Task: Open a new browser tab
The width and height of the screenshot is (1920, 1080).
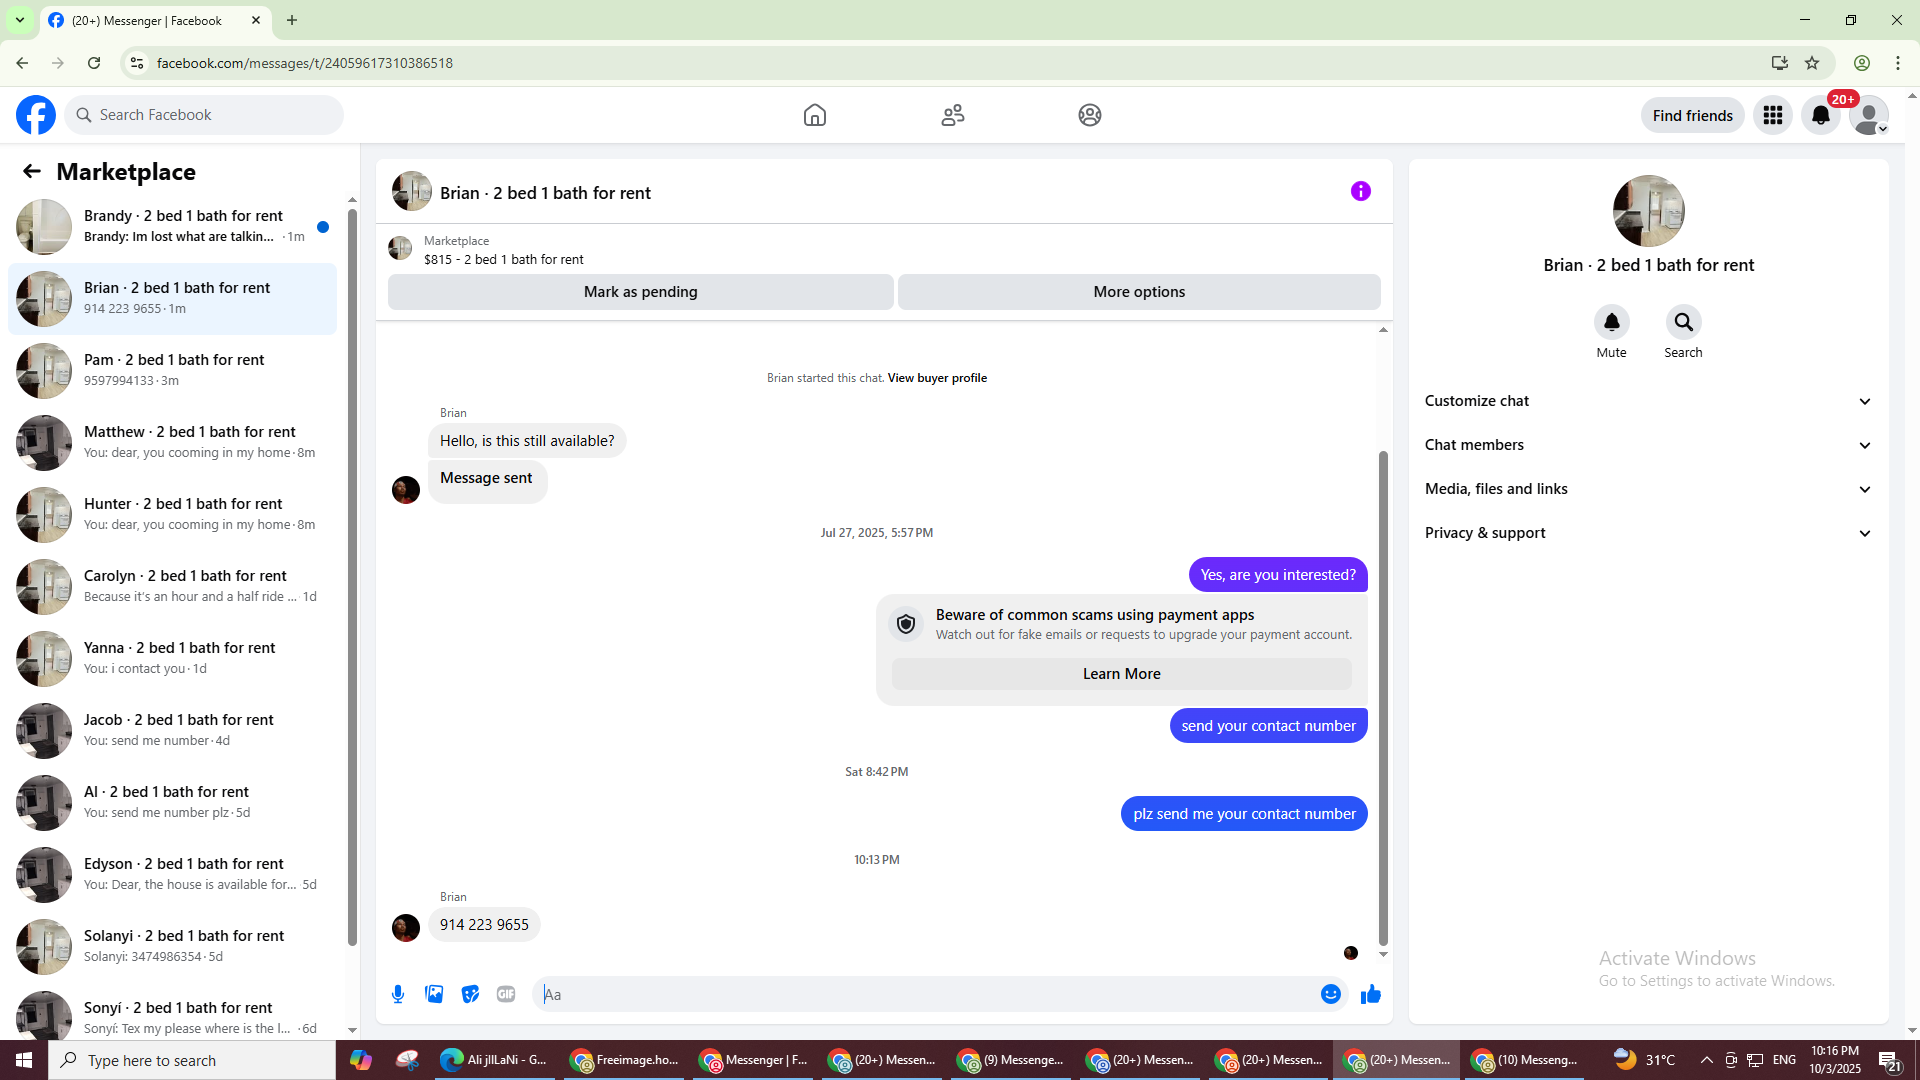Action: 292,20
